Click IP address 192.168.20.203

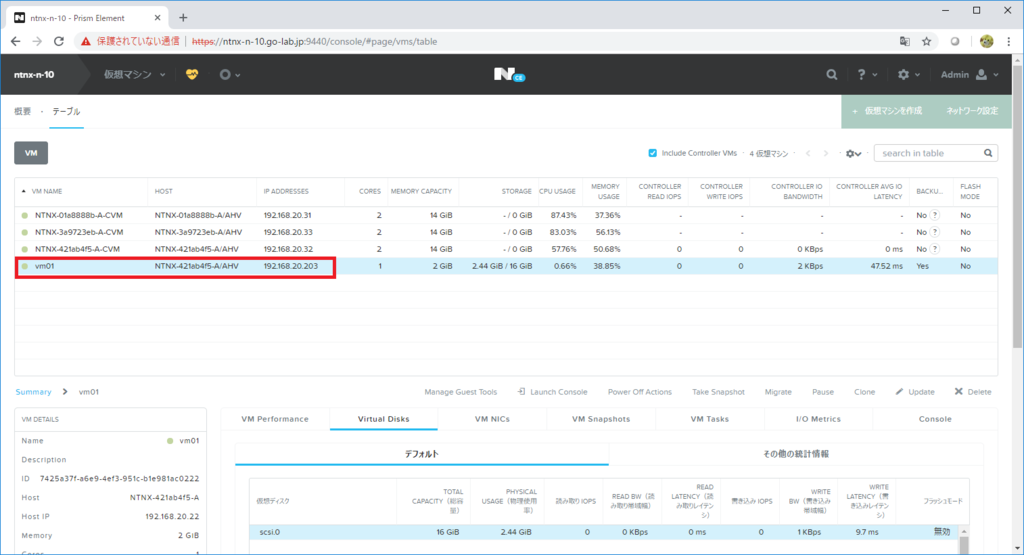pyautogui.click(x=291, y=266)
